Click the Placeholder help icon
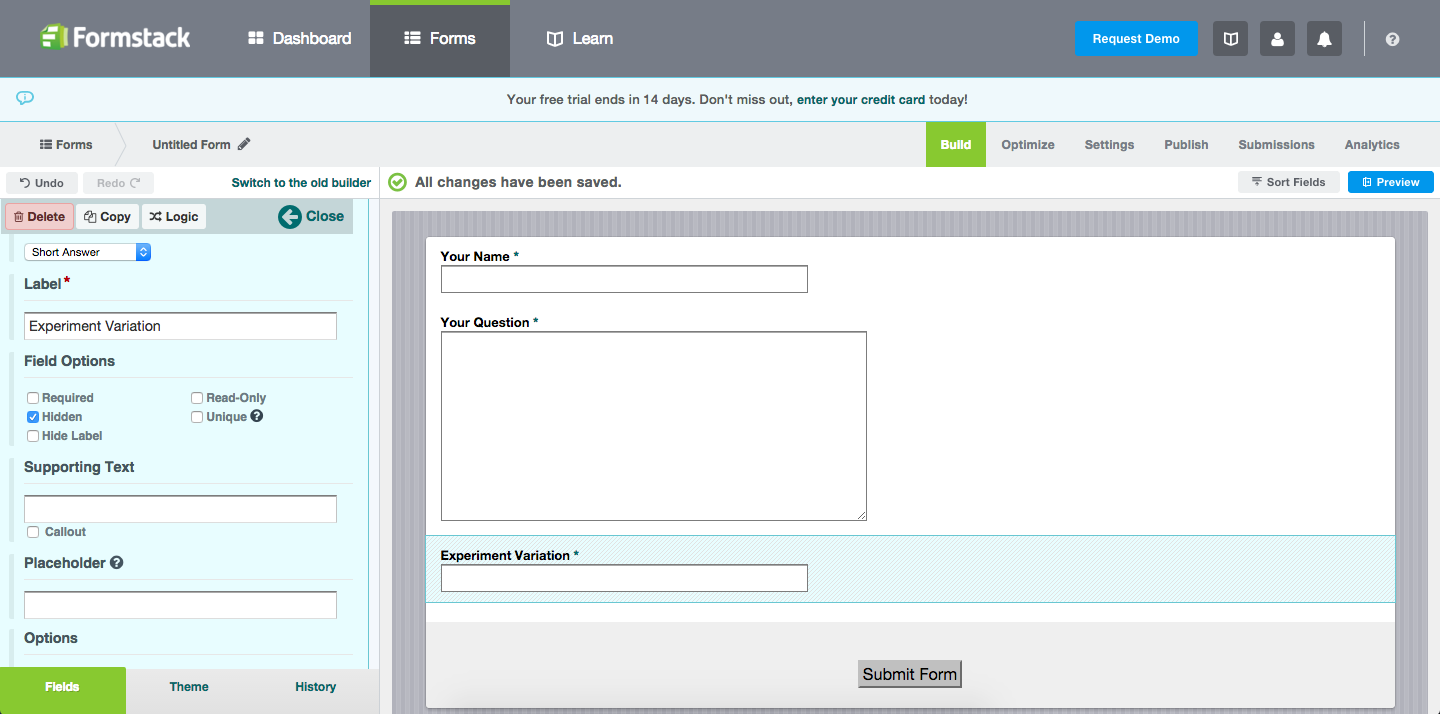This screenshot has height=714, width=1440. point(117,563)
